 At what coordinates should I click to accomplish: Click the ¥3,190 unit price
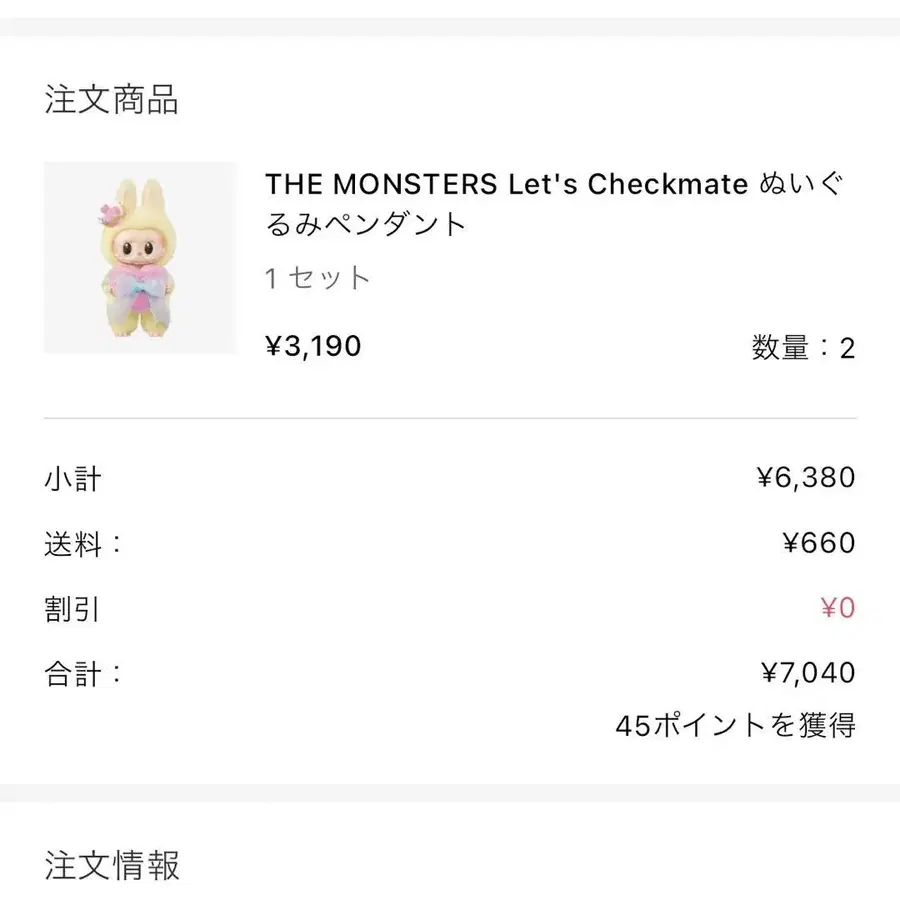pos(313,346)
